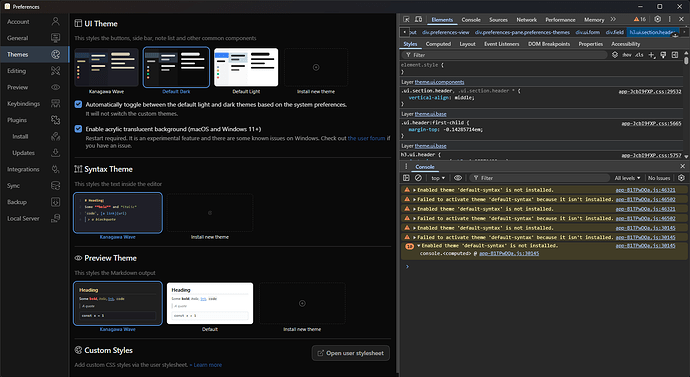Viewport: 690px width, 377px height.
Task: Focus the console Filter input field
Action: click(x=540, y=178)
